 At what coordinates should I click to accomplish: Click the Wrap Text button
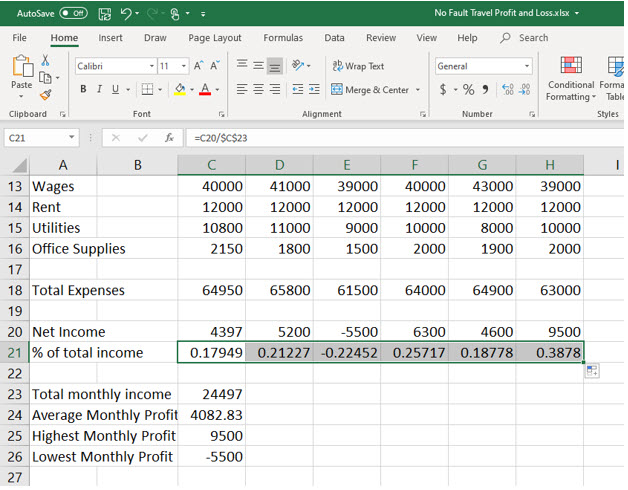358,66
